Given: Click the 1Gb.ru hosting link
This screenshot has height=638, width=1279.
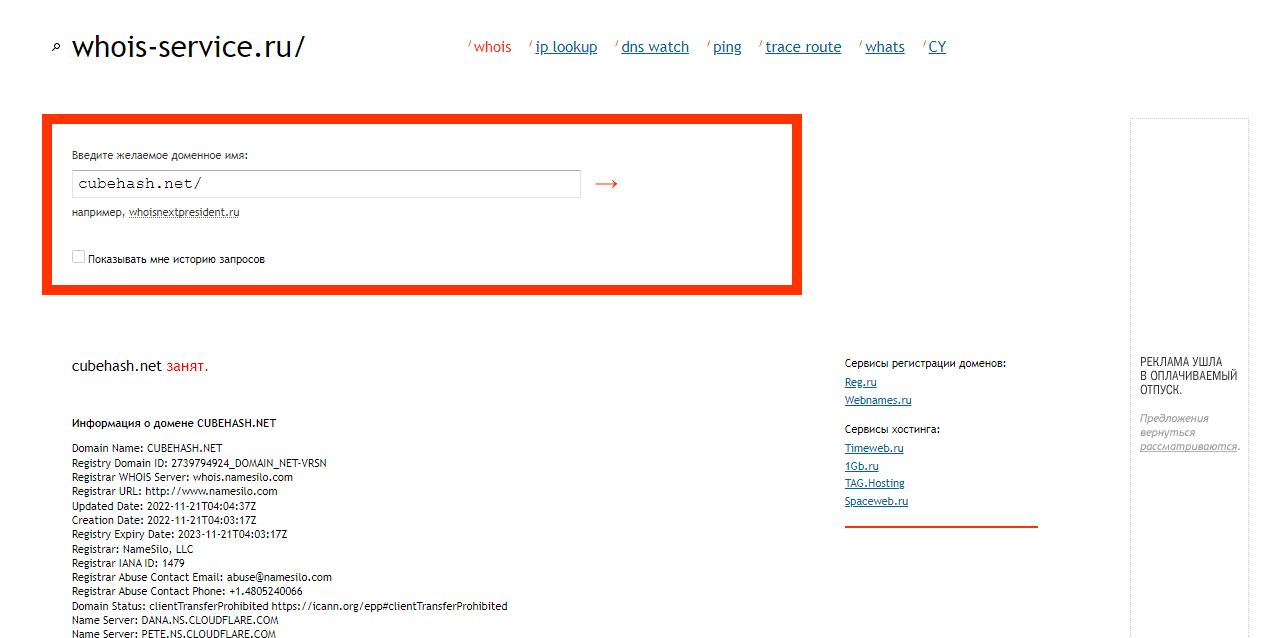Looking at the screenshot, I should (861, 466).
